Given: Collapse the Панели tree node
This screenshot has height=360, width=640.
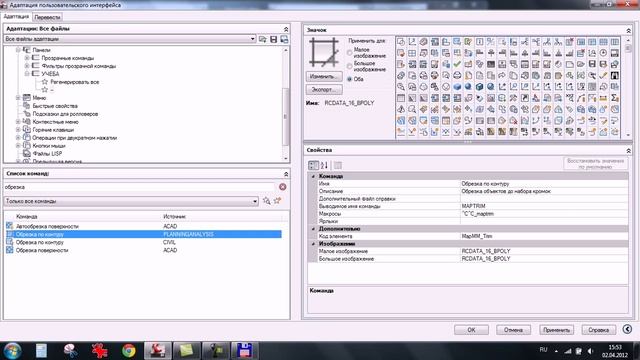Looking at the screenshot, I should point(18,50).
